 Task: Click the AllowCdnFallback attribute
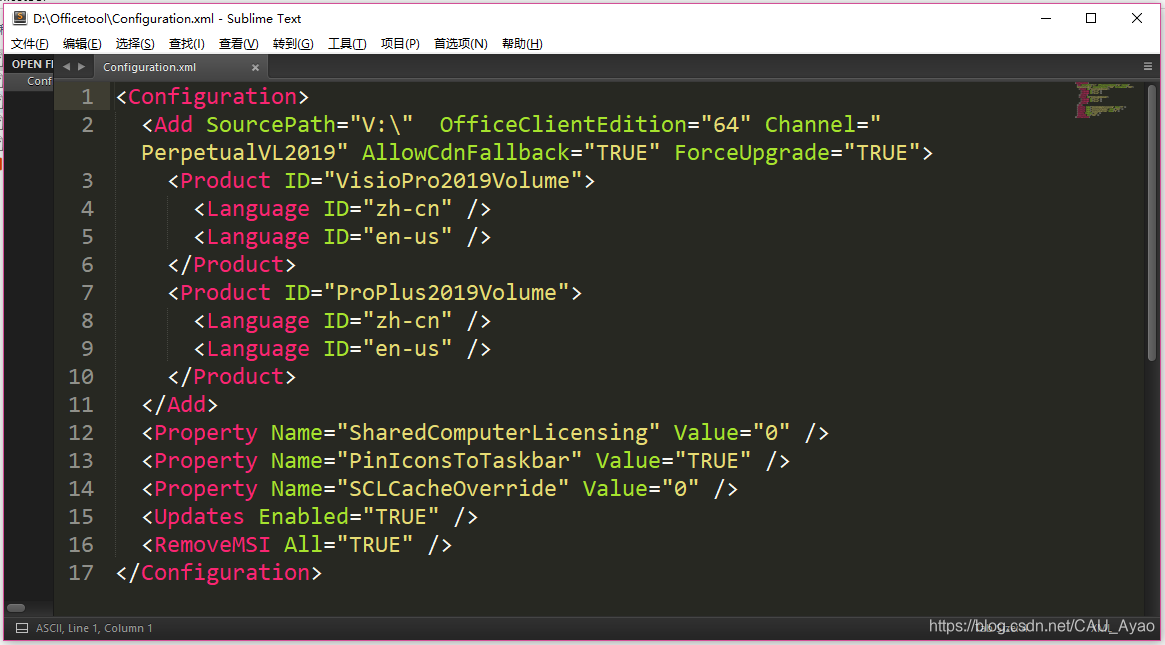click(x=466, y=152)
